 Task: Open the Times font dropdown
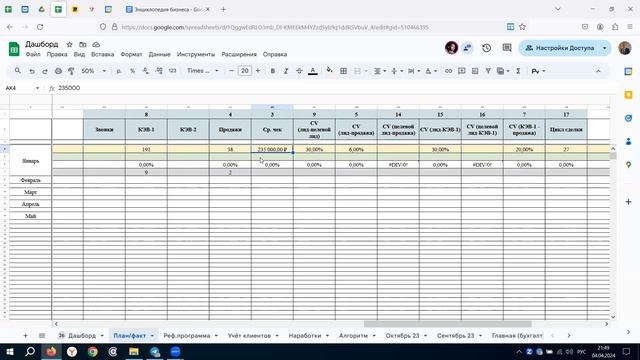pos(202,71)
